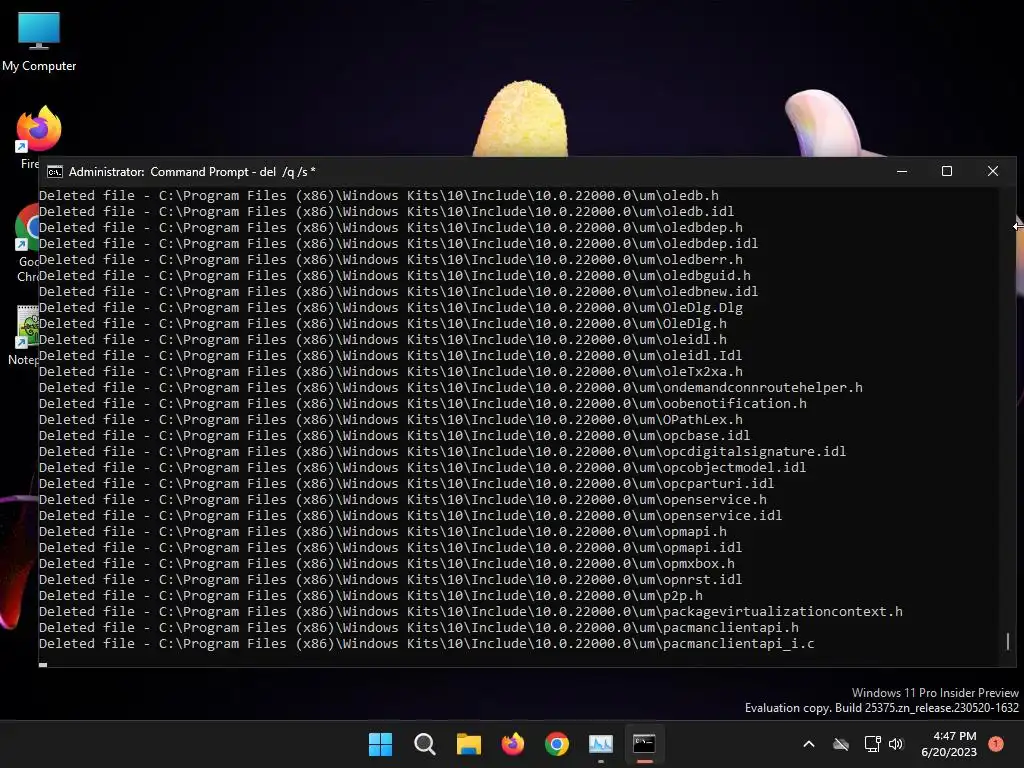
Task: Click the line ending with pacmanclientapi_i.c
Action: [426, 643]
